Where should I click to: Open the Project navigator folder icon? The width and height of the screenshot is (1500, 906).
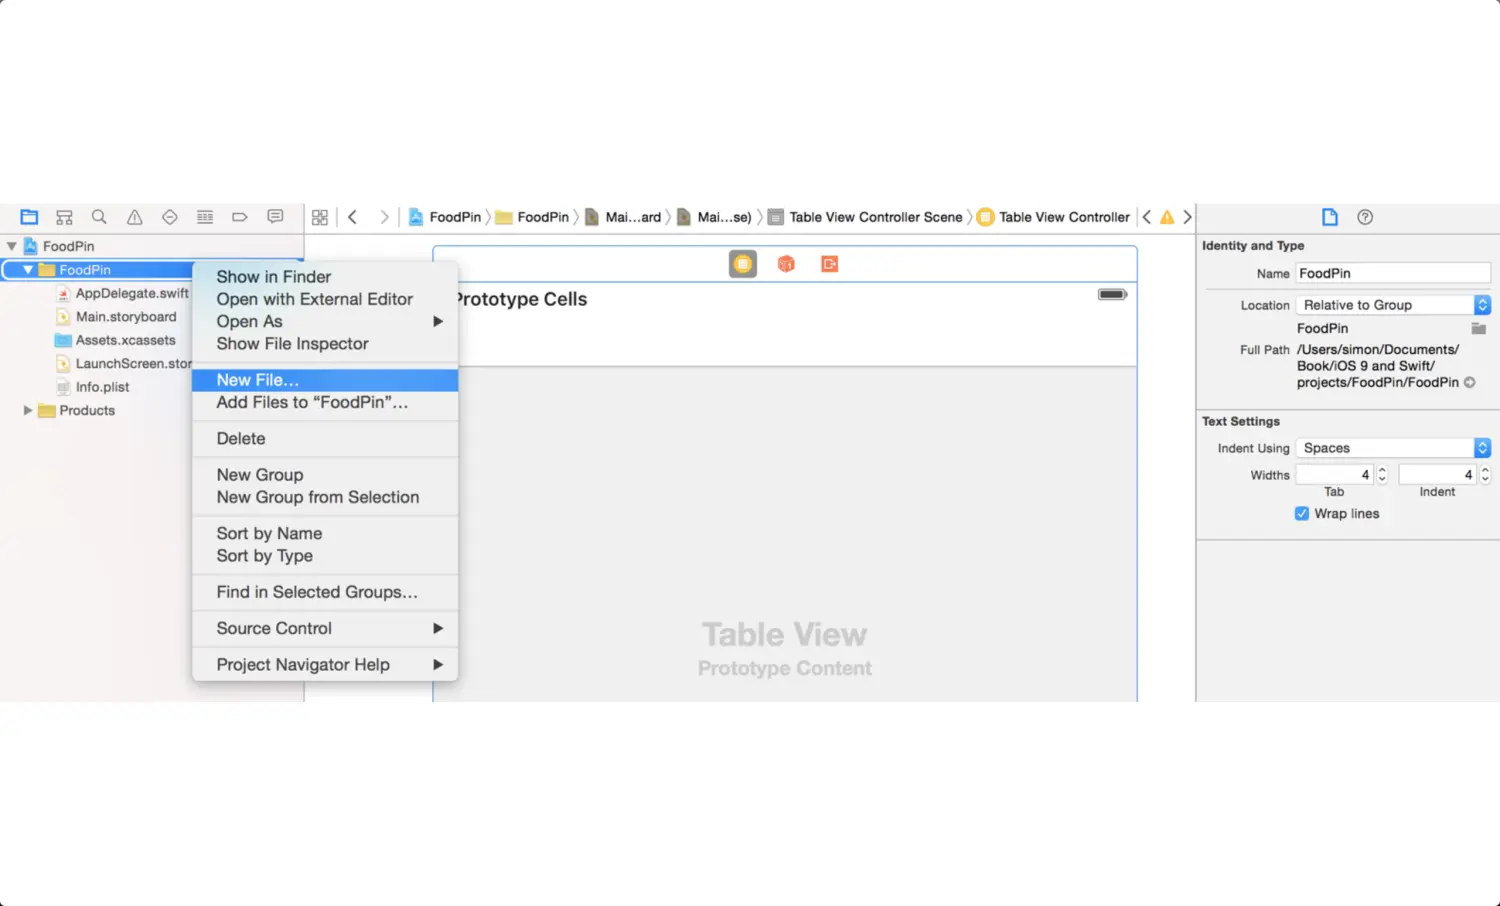(x=29, y=217)
